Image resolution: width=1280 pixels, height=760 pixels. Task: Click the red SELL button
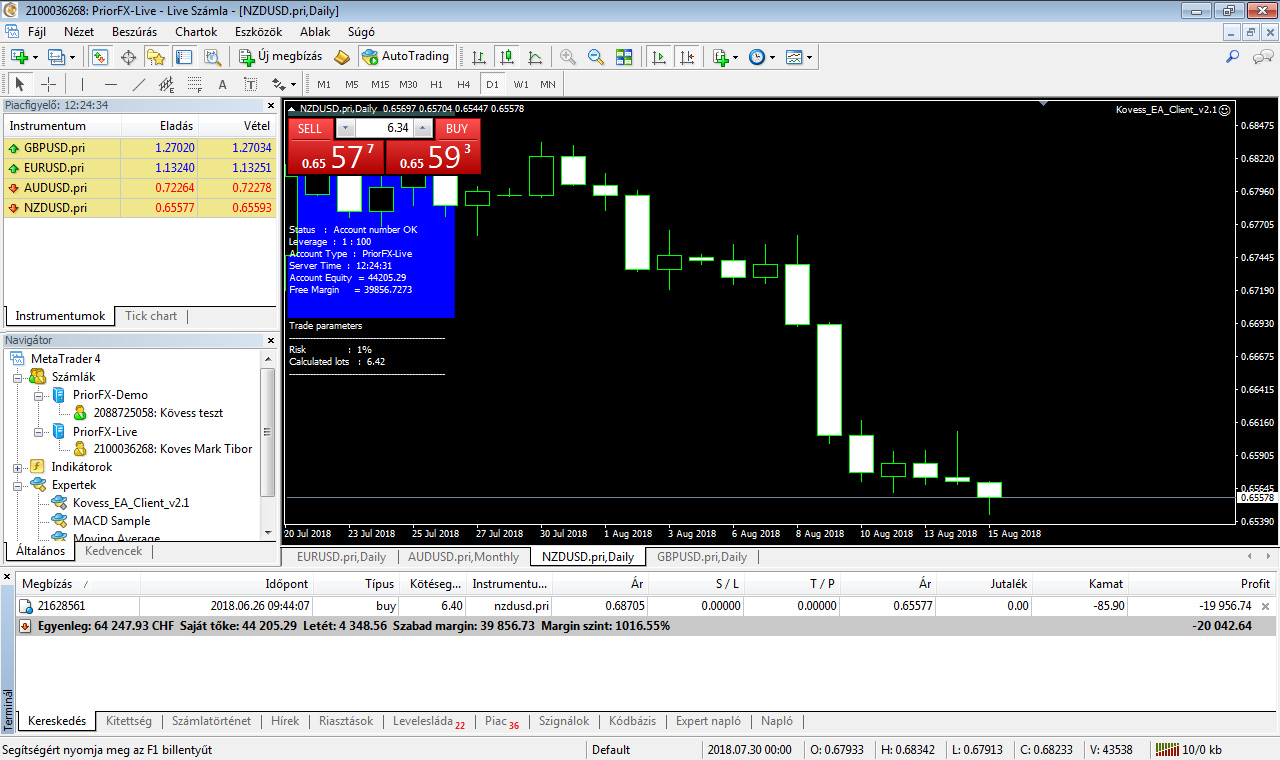(310, 128)
